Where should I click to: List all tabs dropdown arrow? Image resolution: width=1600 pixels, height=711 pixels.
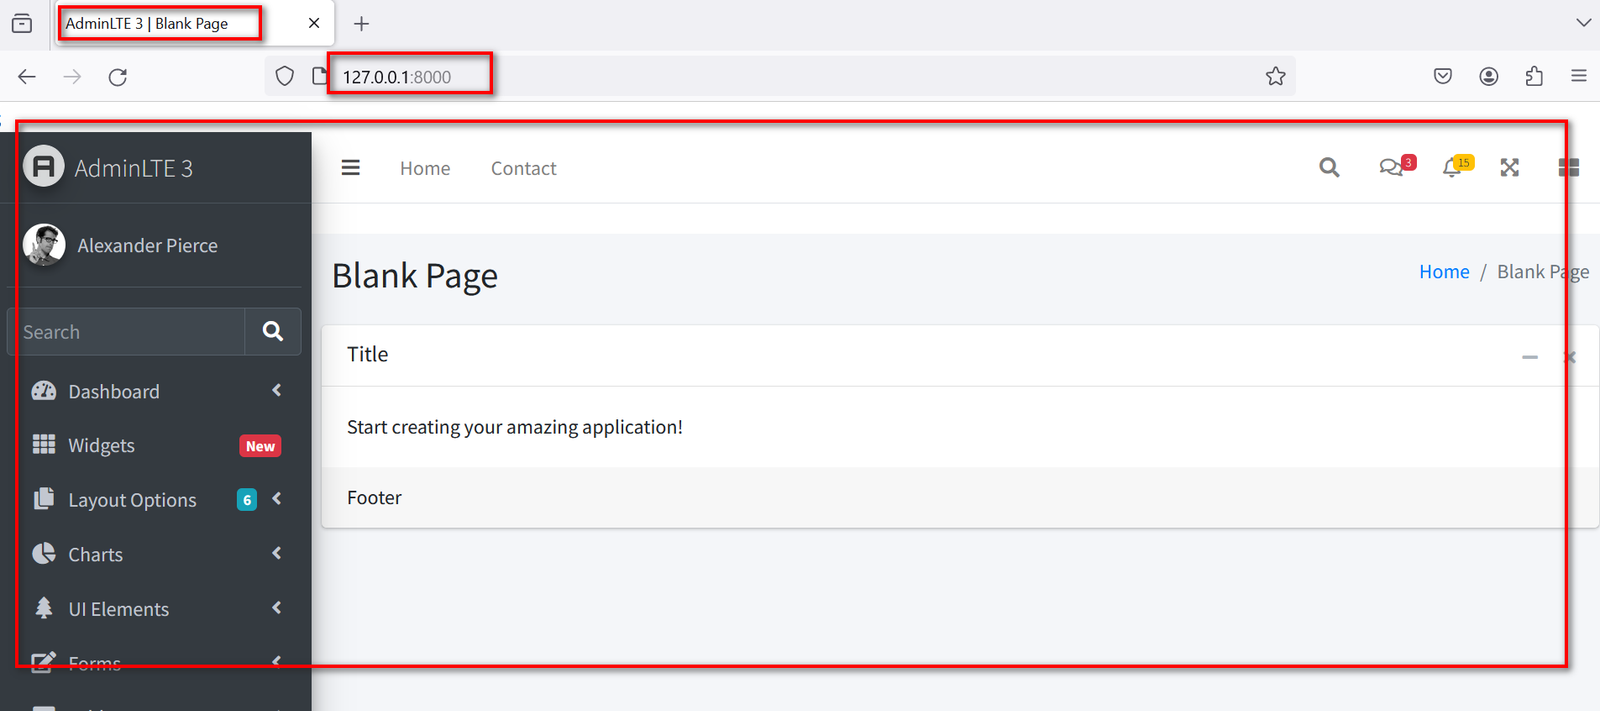(1583, 23)
